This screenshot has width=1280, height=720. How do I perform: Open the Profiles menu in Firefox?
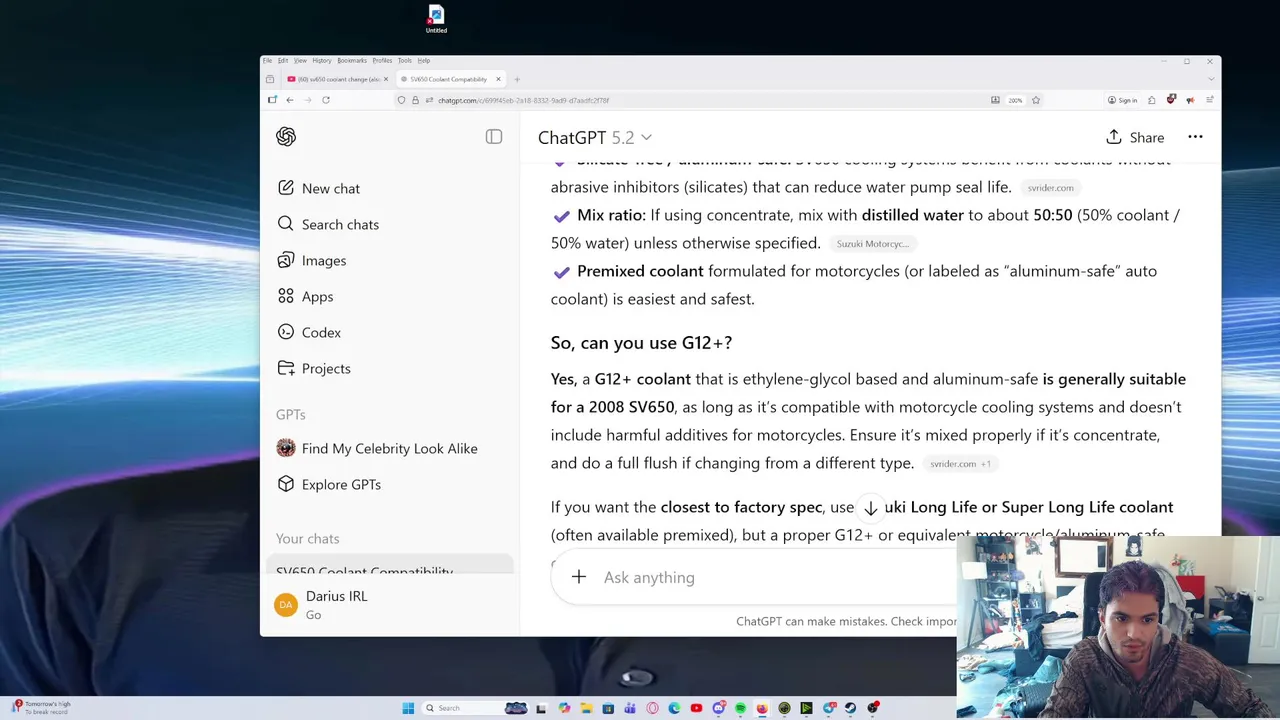[x=383, y=60]
